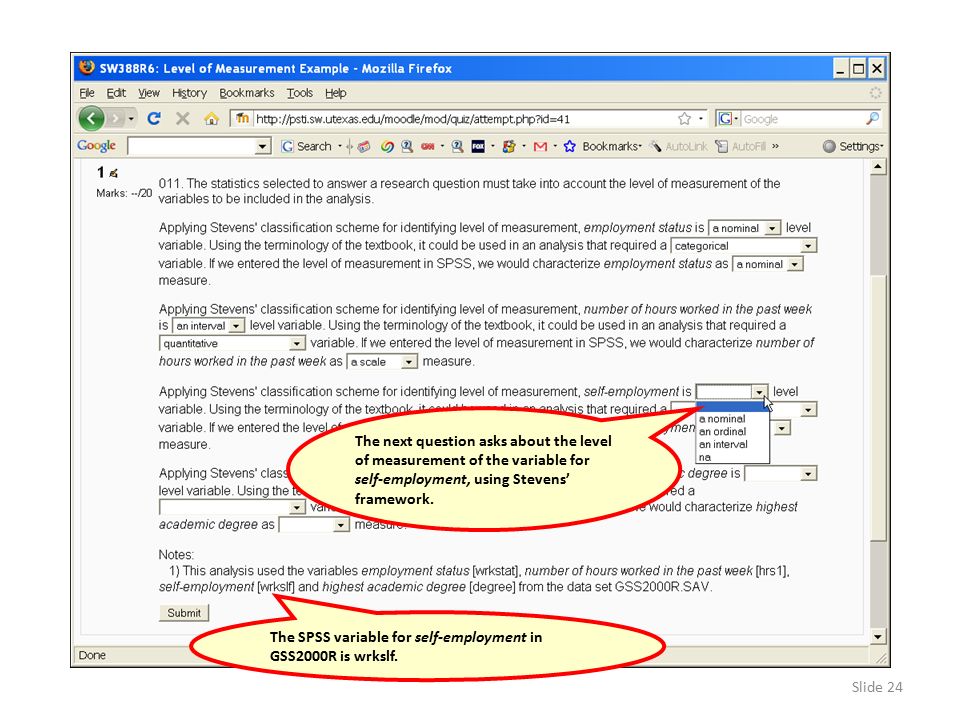The width and height of the screenshot is (960, 720).
Task: Click the vertical scrollbar thumb
Action: pos(878,408)
